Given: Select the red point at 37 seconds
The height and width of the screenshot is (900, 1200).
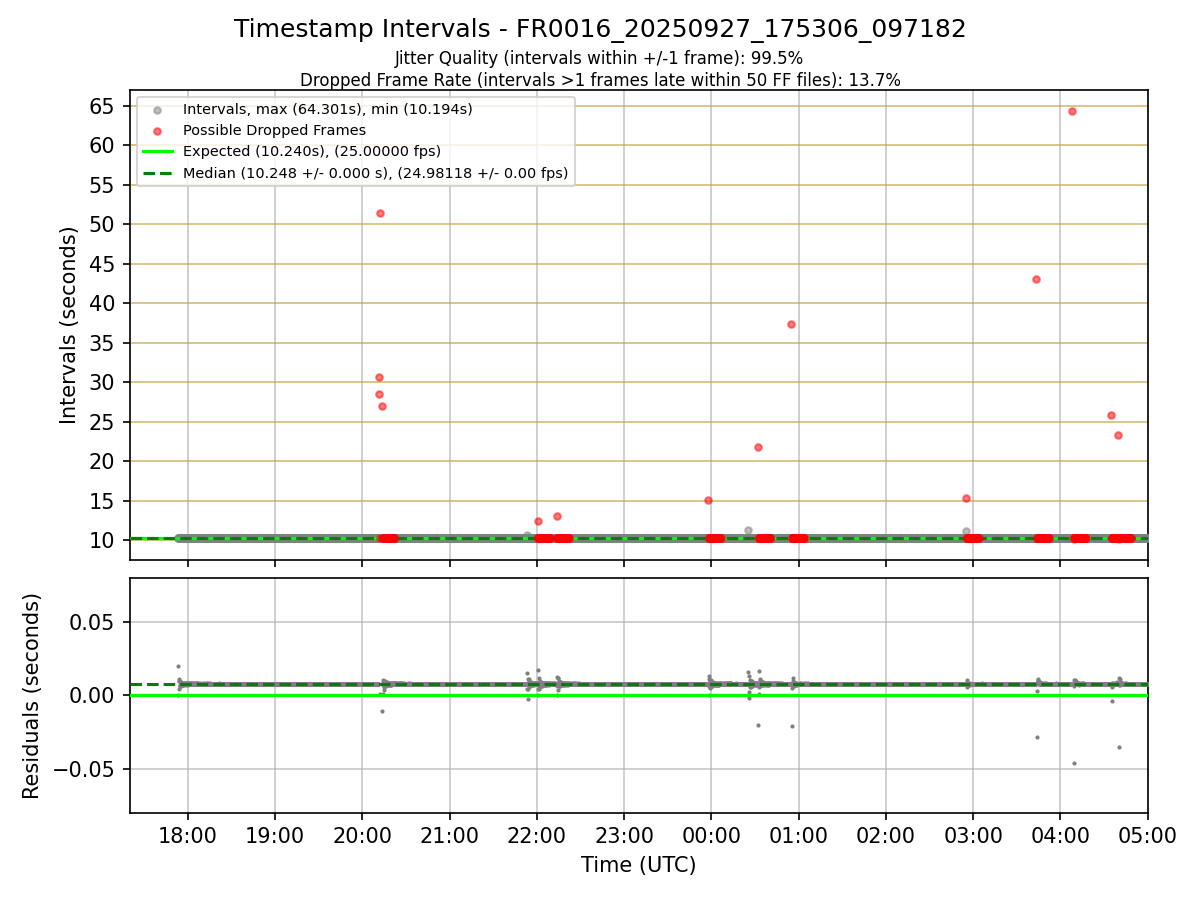Looking at the screenshot, I should point(791,324).
